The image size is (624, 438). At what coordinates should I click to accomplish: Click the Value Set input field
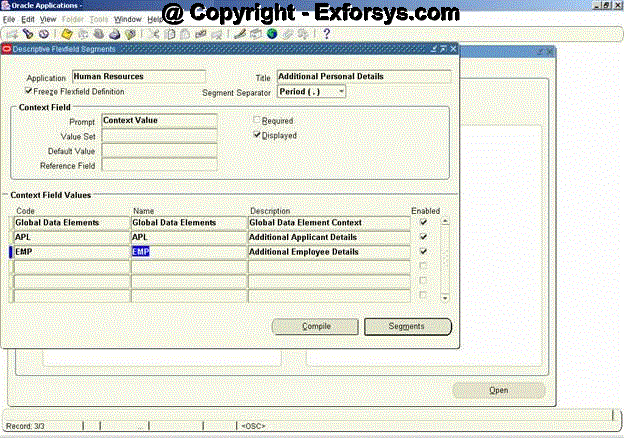click(159, 136)
